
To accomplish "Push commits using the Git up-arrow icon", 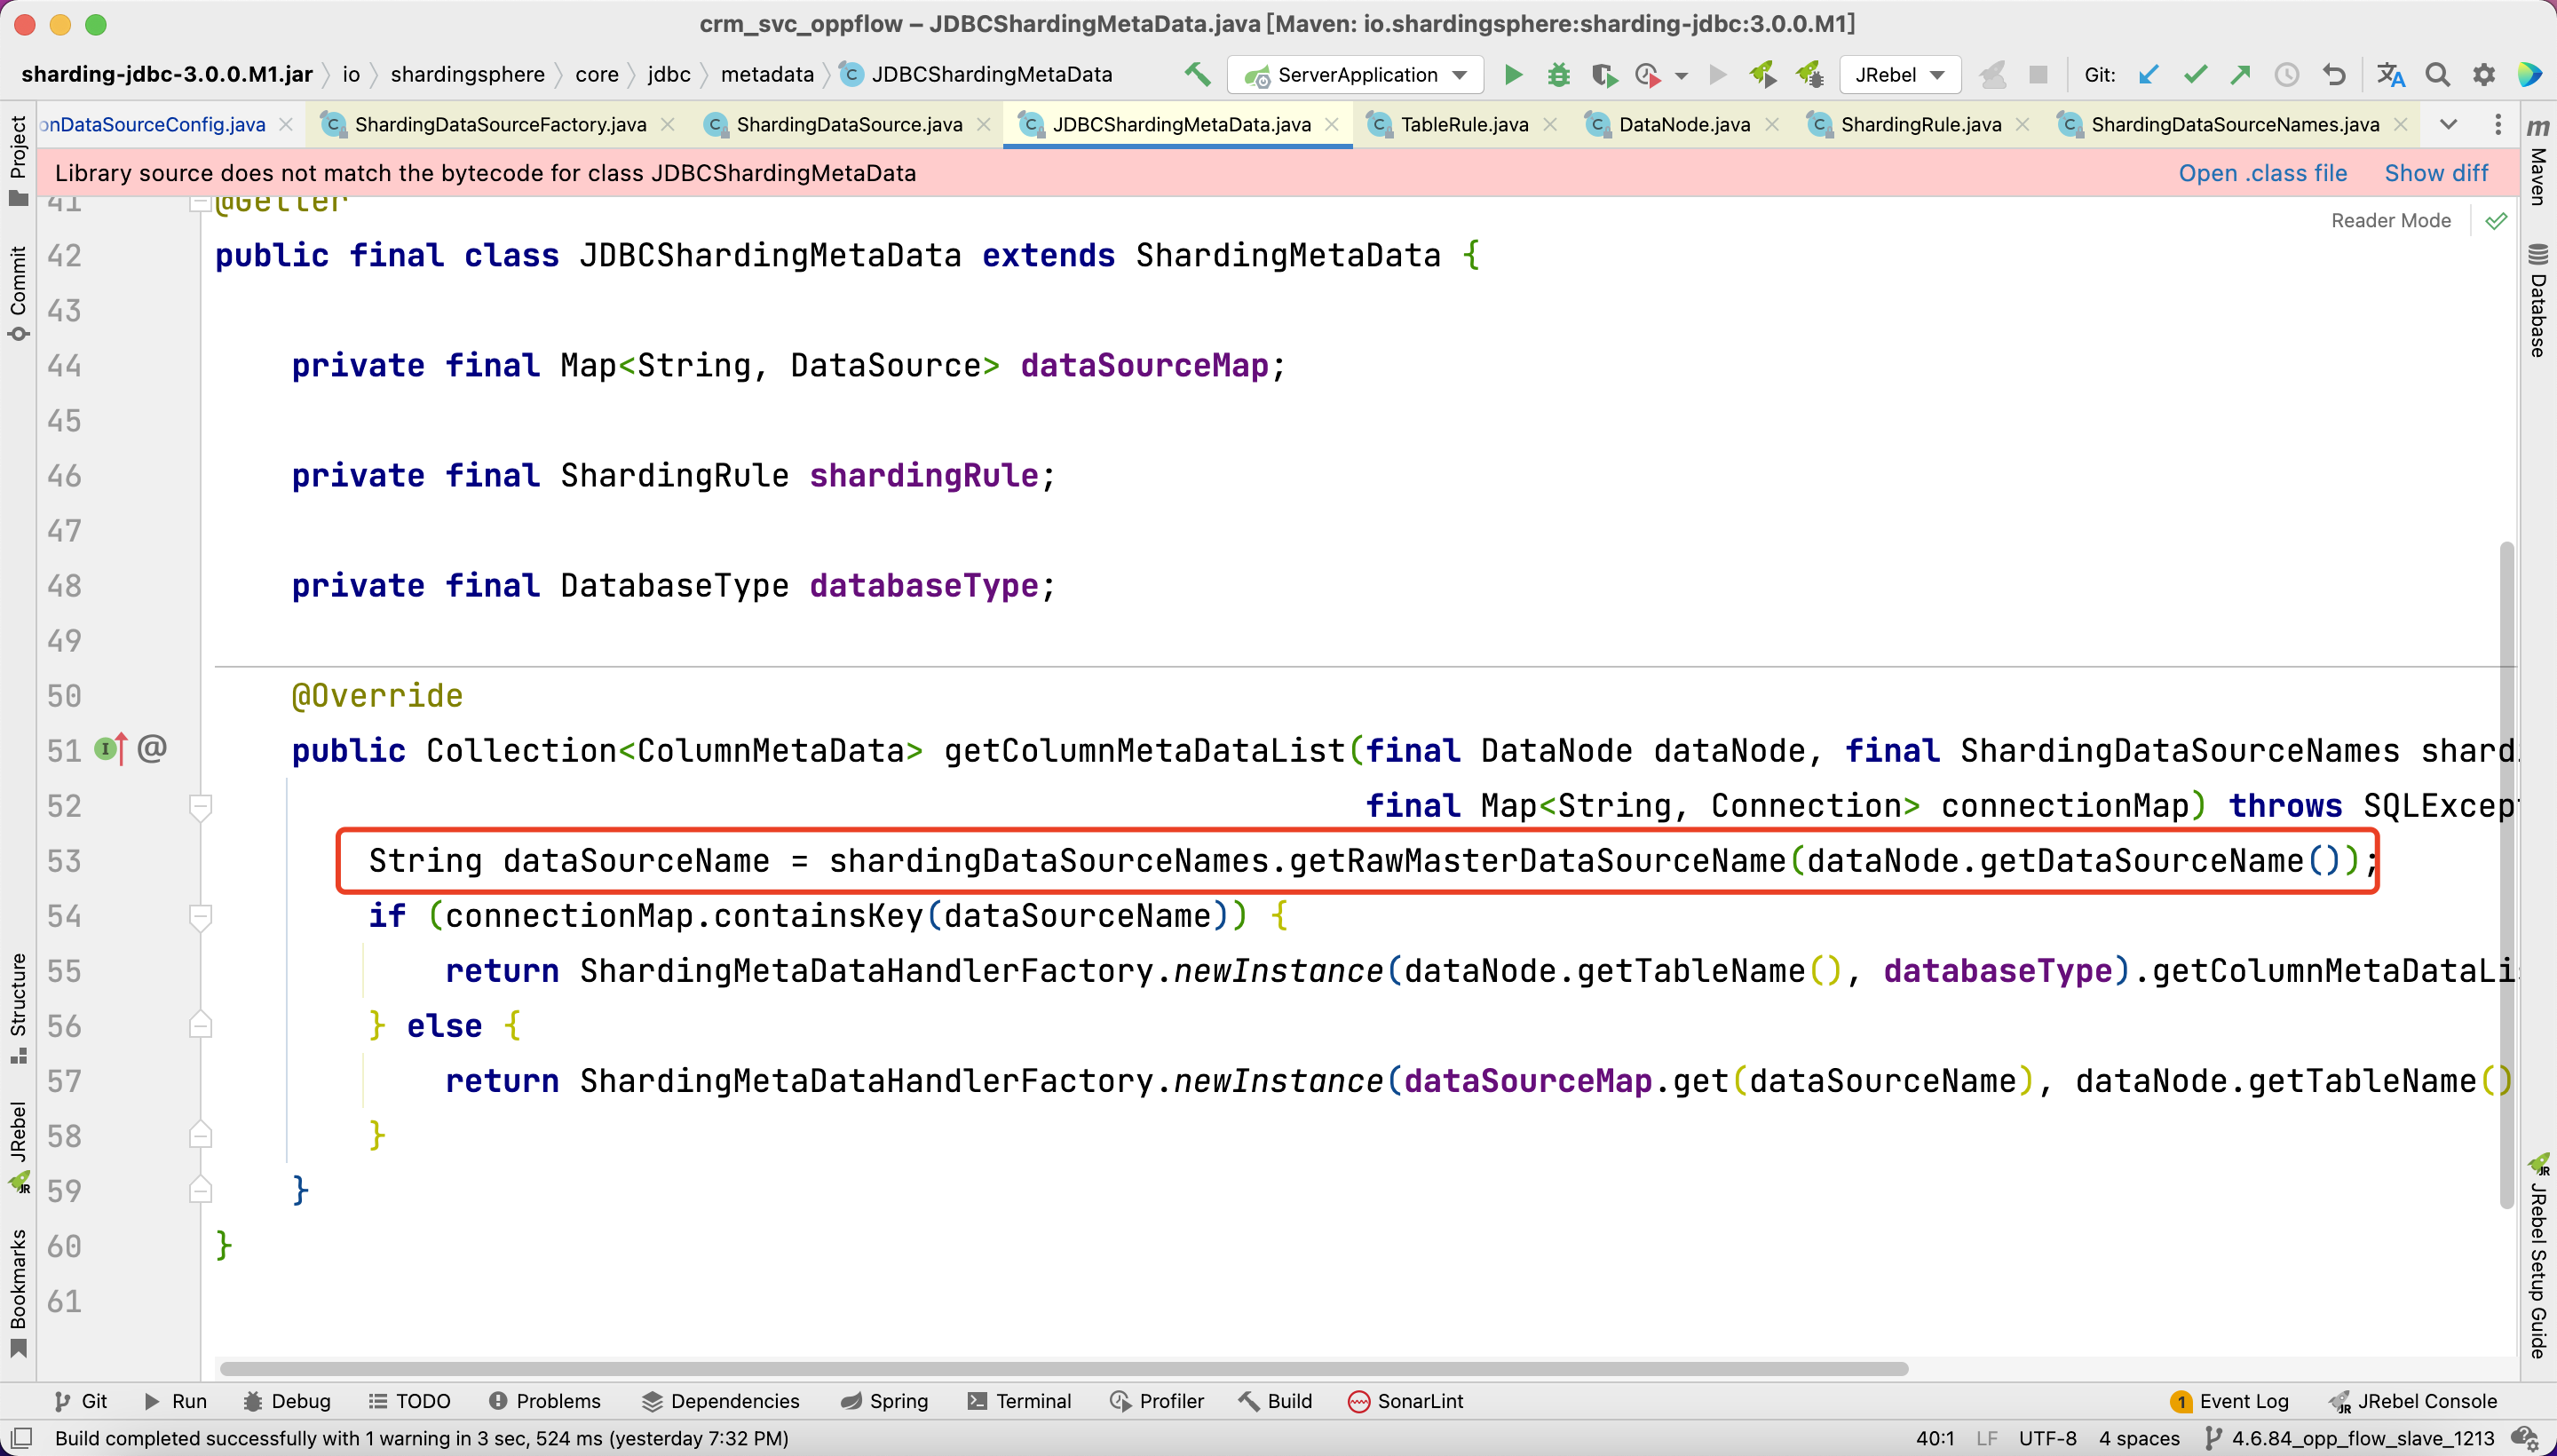I will click(x=2240, y=75).
